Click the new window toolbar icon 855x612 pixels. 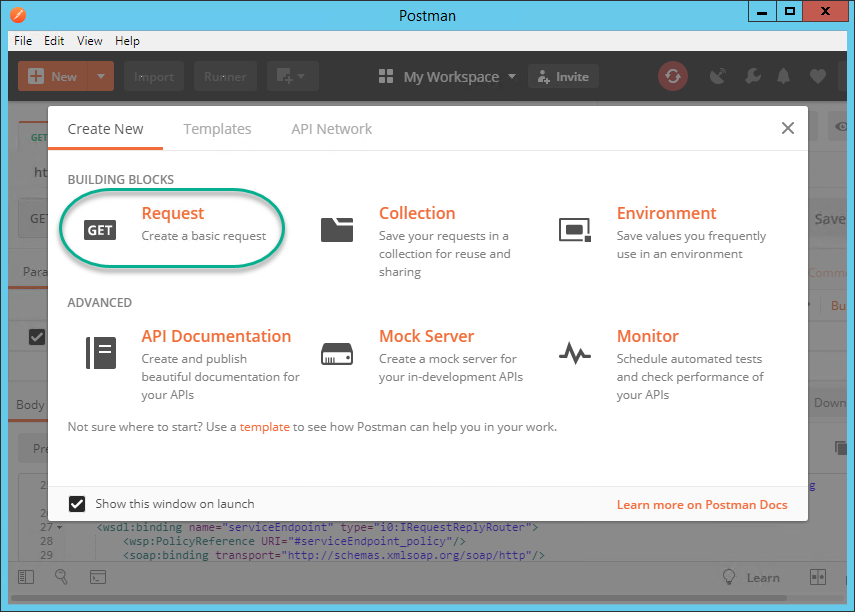292,76
